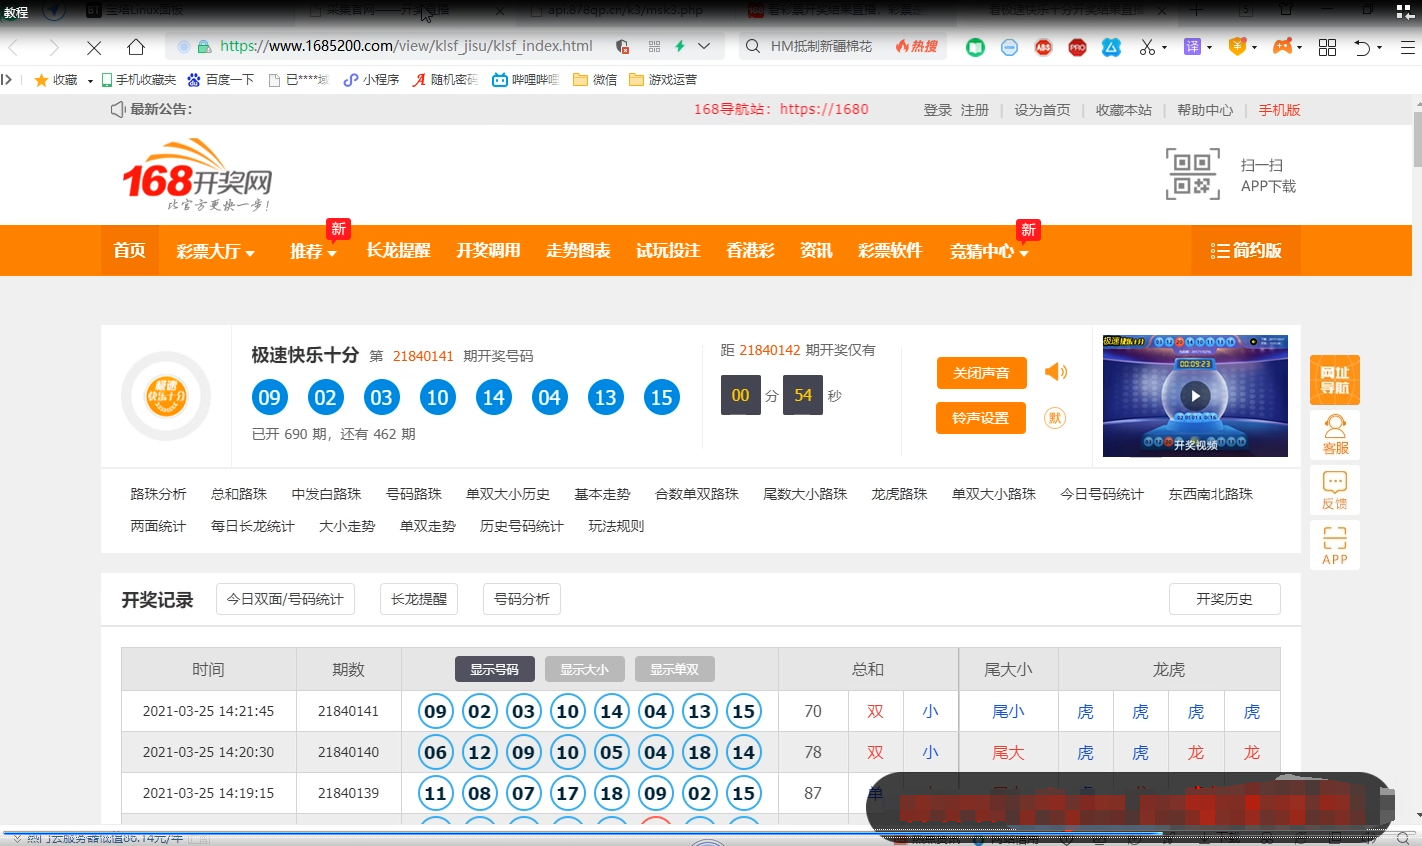Open the 走势图表 nav menu item

pos(578,251)
